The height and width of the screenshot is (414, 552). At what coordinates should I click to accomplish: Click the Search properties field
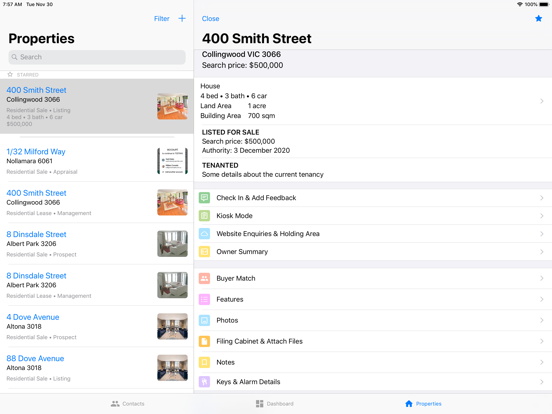[x=97, y=57]
